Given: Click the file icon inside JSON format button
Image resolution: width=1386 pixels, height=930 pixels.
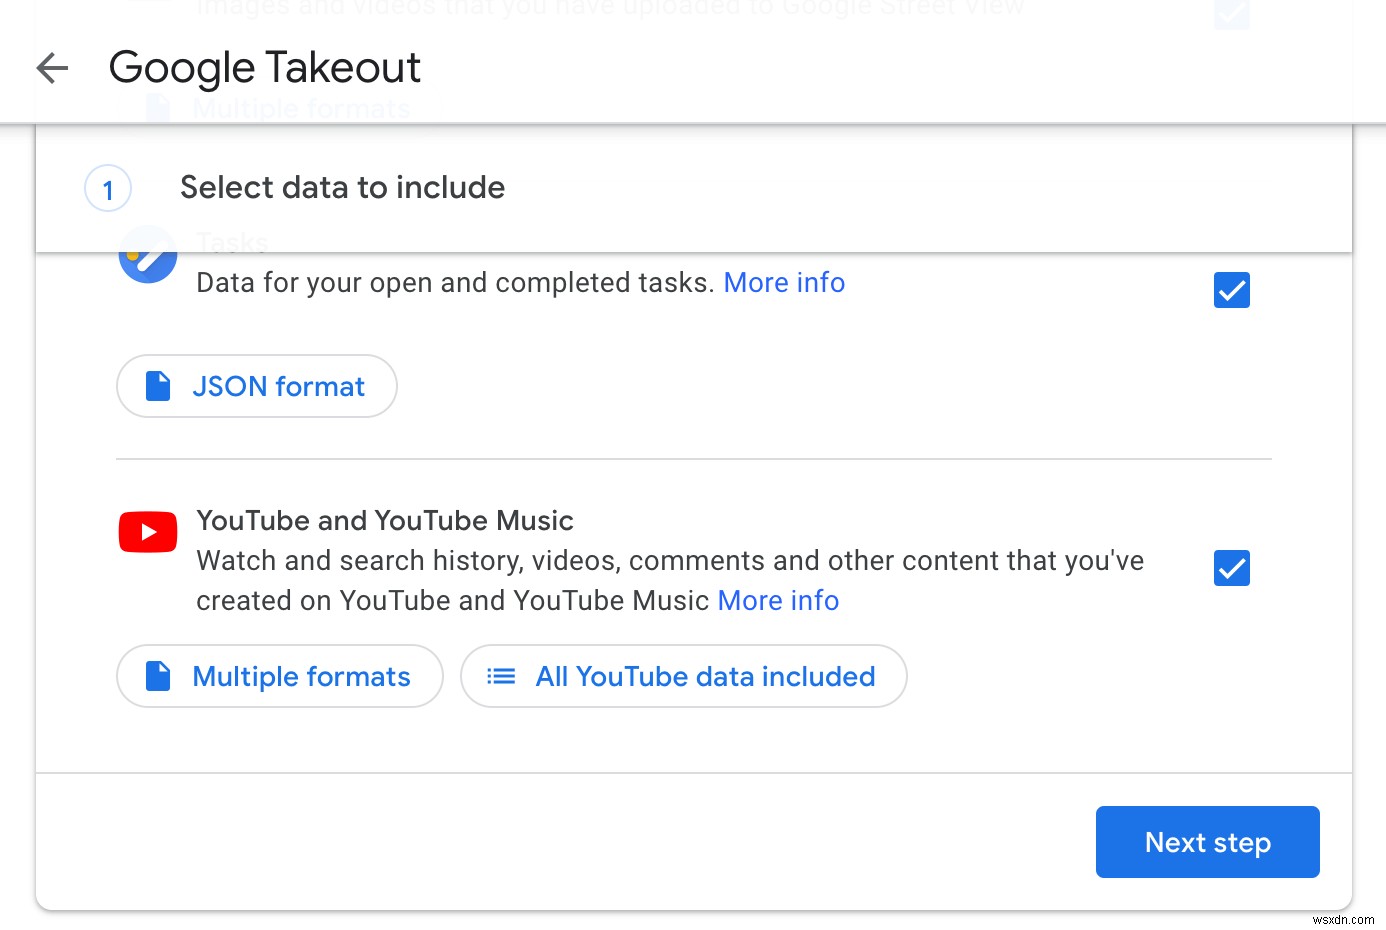Looking at the screenshot, I should coord(157,386).
